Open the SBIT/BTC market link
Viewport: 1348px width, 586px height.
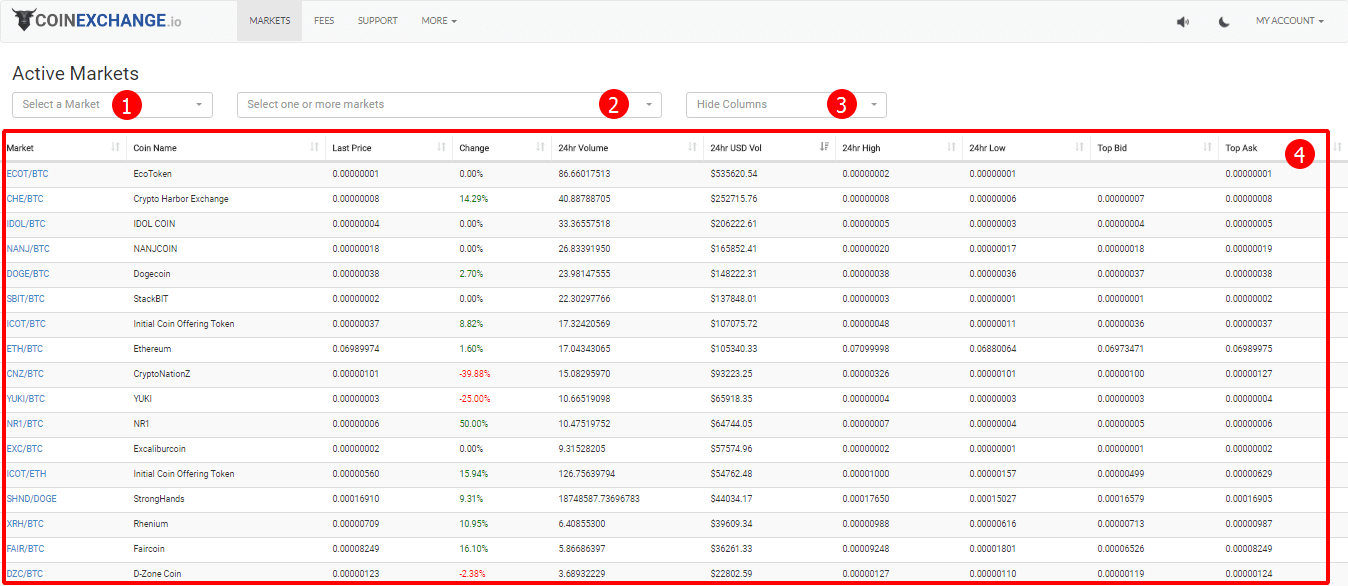[26, 299]
